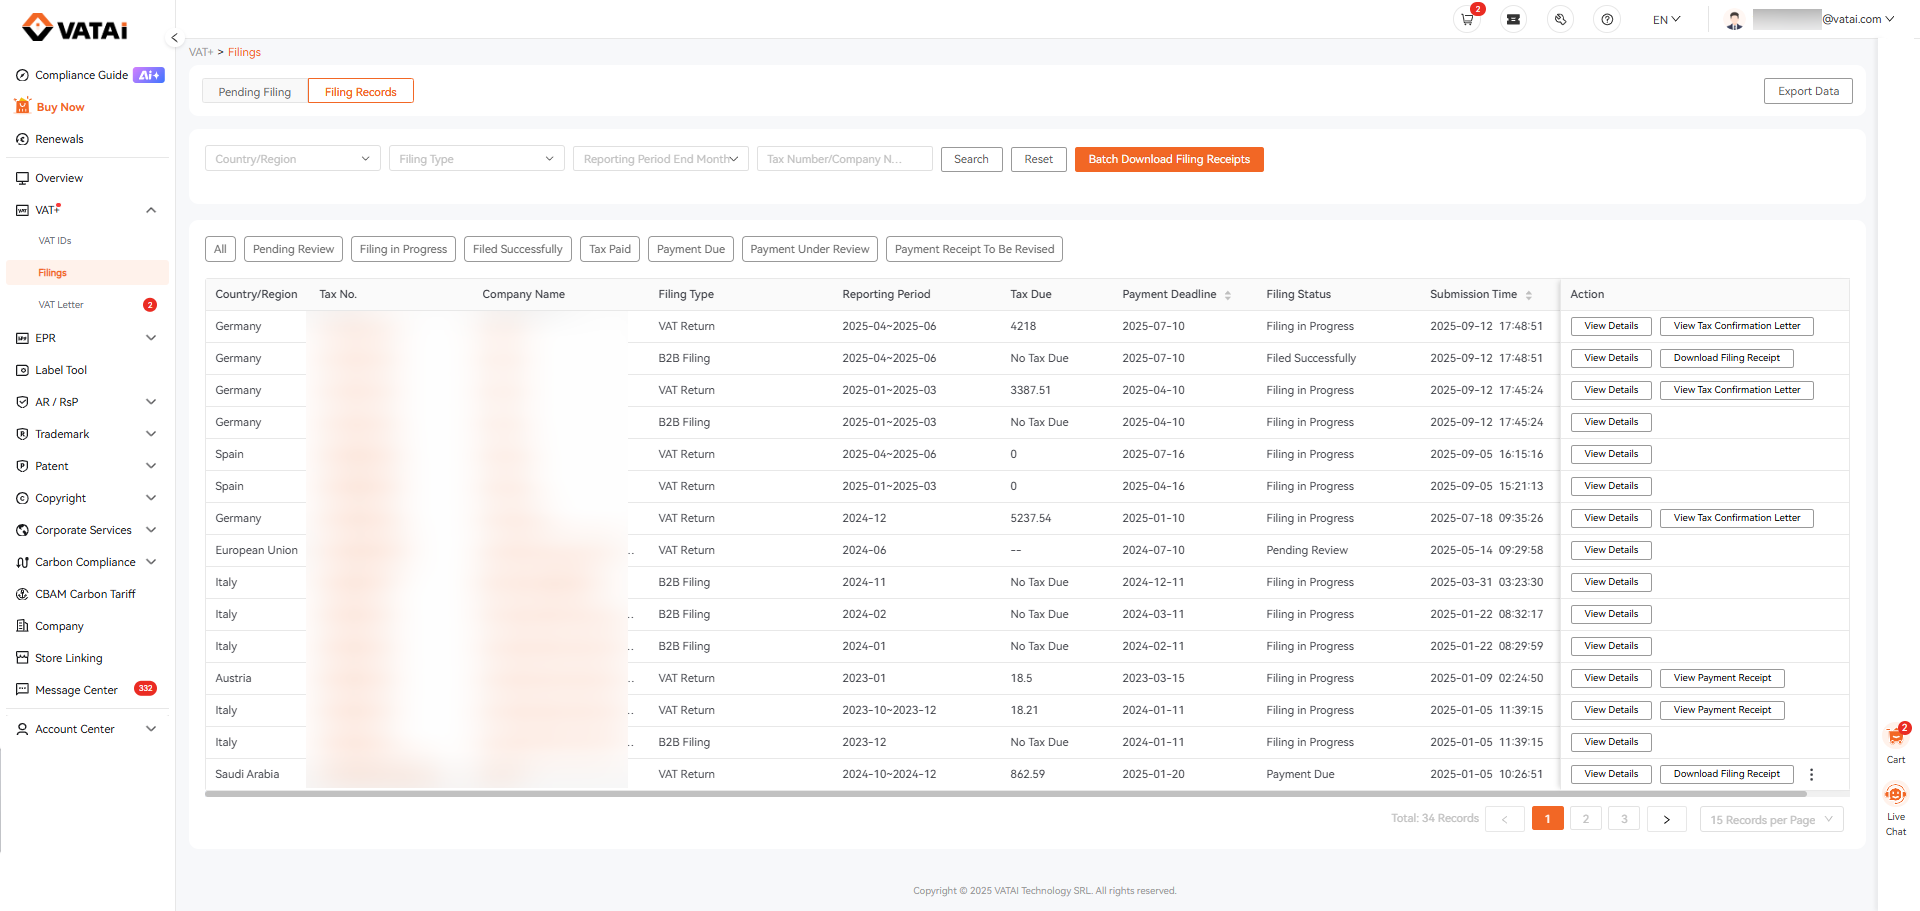The image size is (1920, 911).
Task: Click Batch Download Filing Receipts button
Action: tap(1169, 159)
